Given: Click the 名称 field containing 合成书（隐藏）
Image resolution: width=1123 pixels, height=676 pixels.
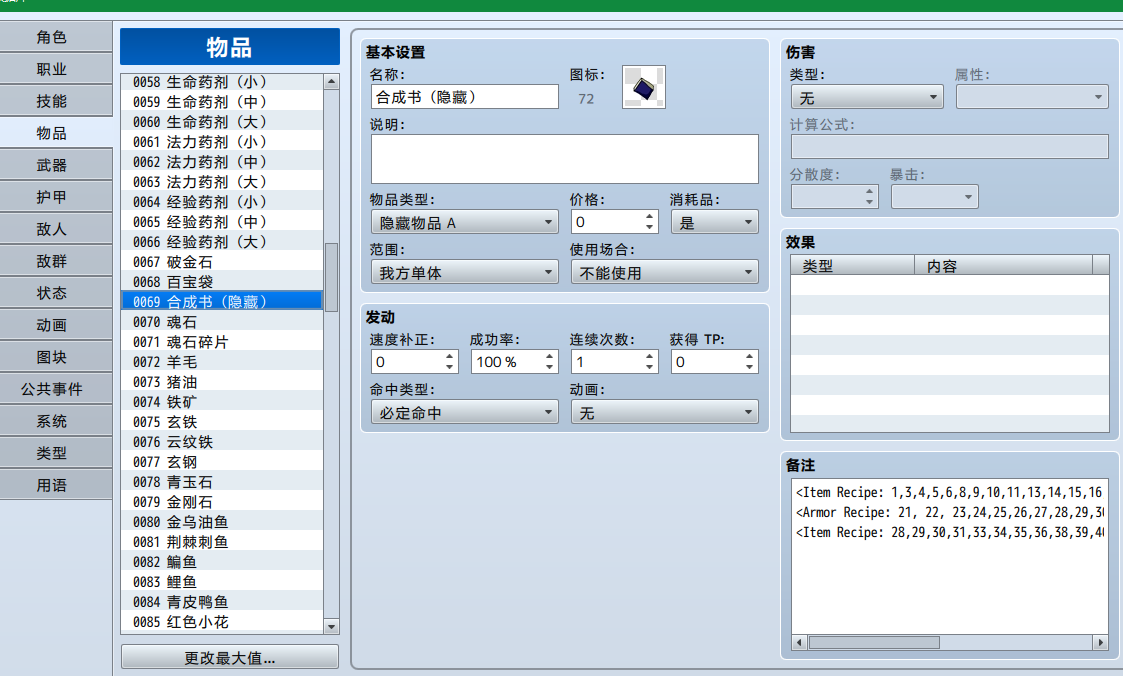Looking at the screenshot, I should (x=465, y=97).
